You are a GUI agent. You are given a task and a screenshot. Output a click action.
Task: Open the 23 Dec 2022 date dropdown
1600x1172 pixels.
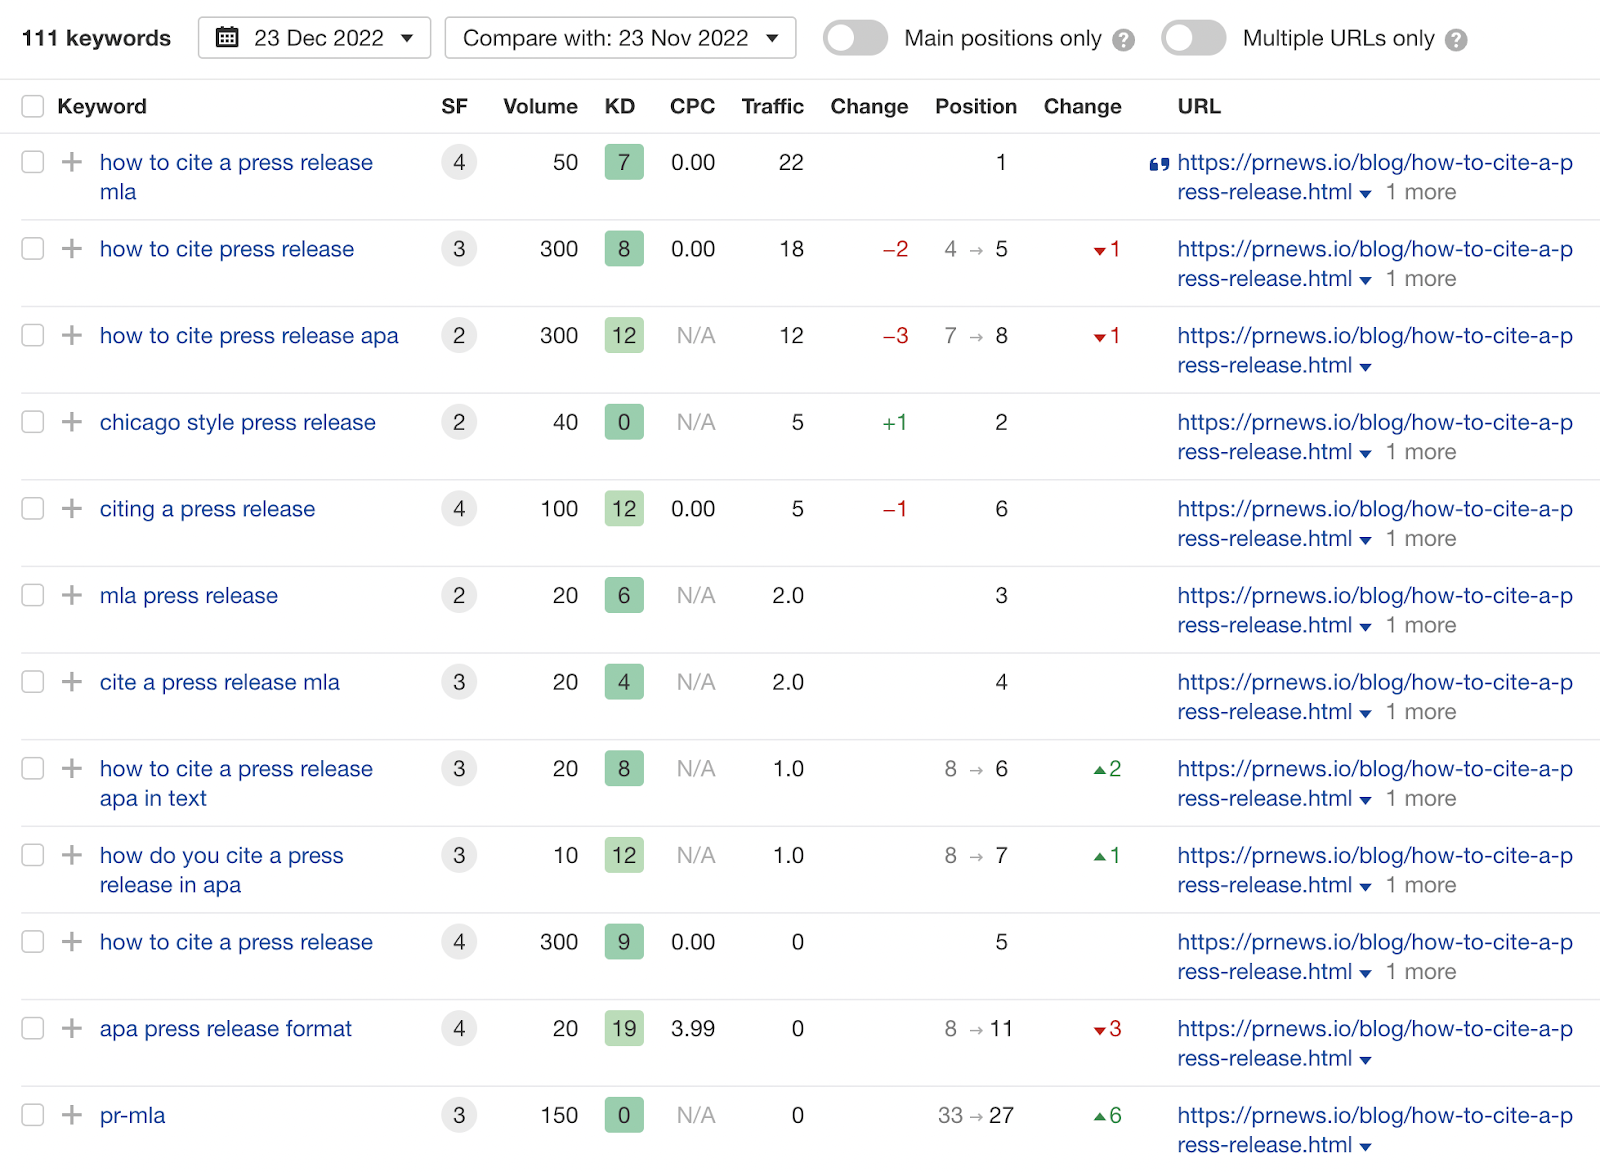314,38
